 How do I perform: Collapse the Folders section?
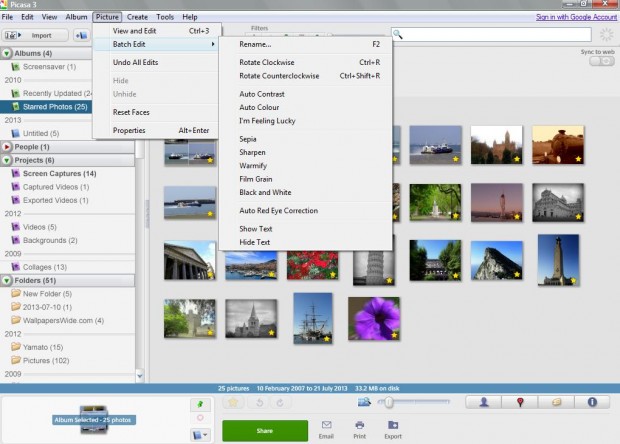[7, 281]
